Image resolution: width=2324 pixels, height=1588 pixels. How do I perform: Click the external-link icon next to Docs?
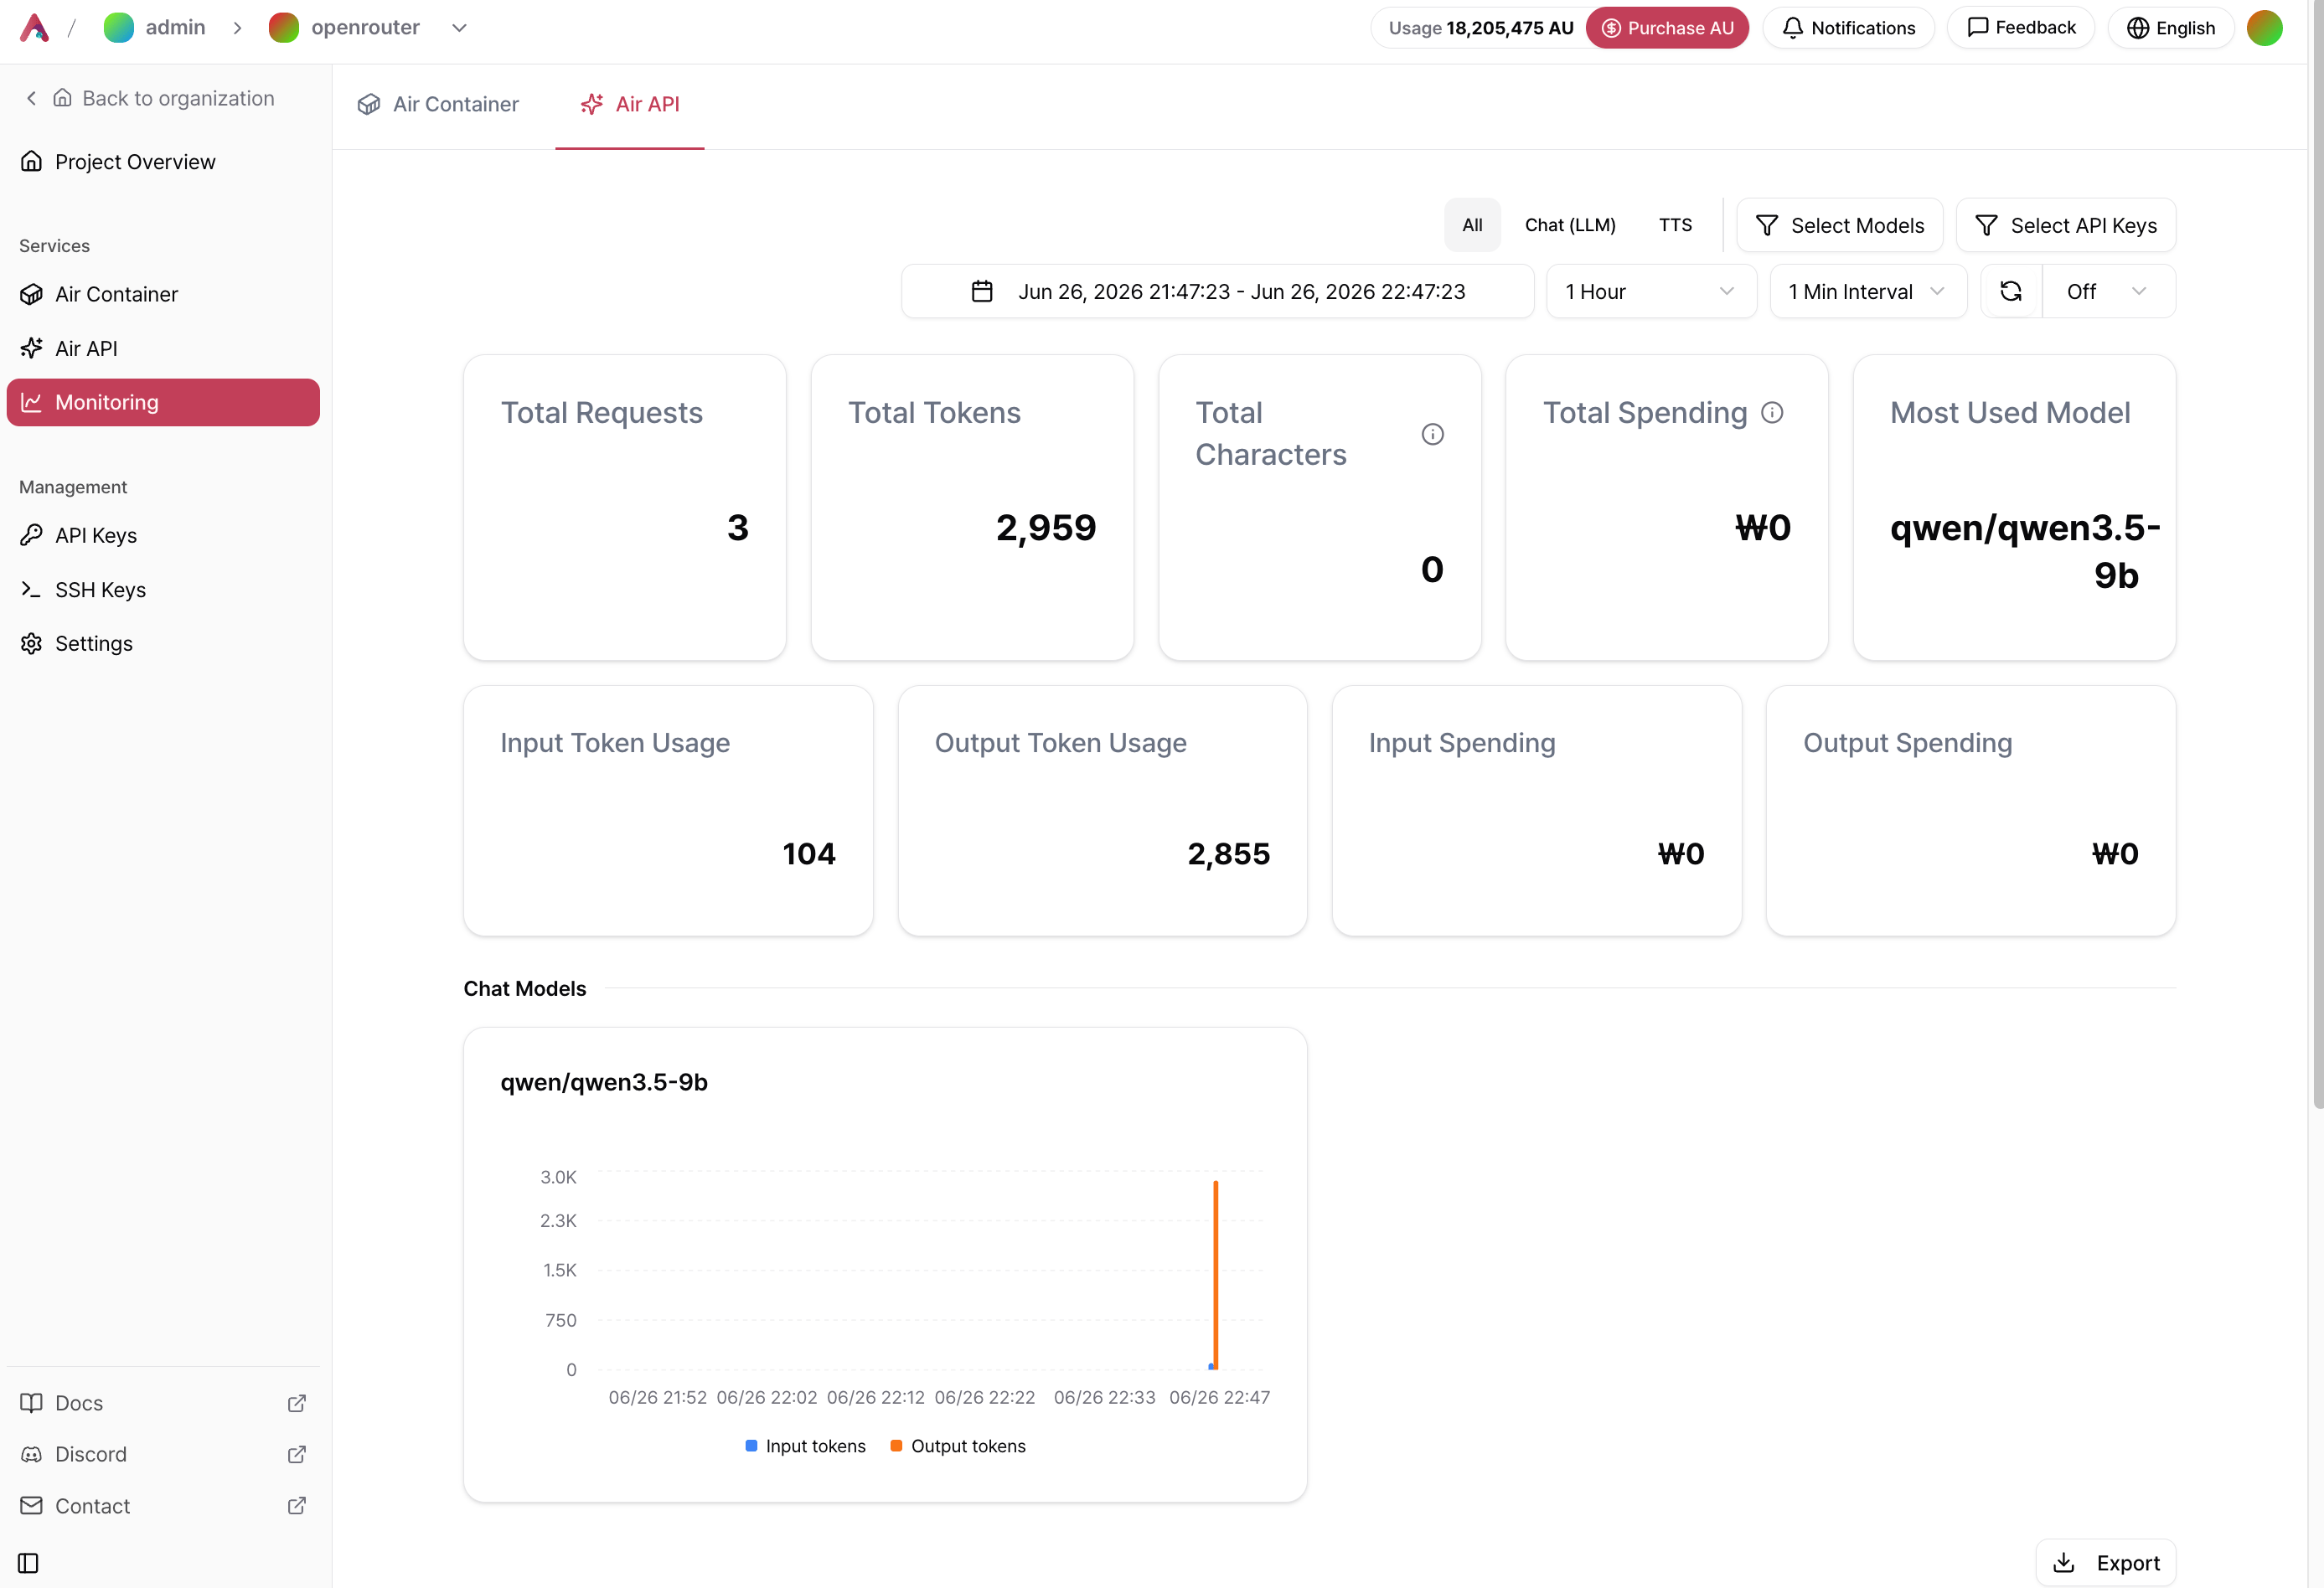click(297, 1403)
